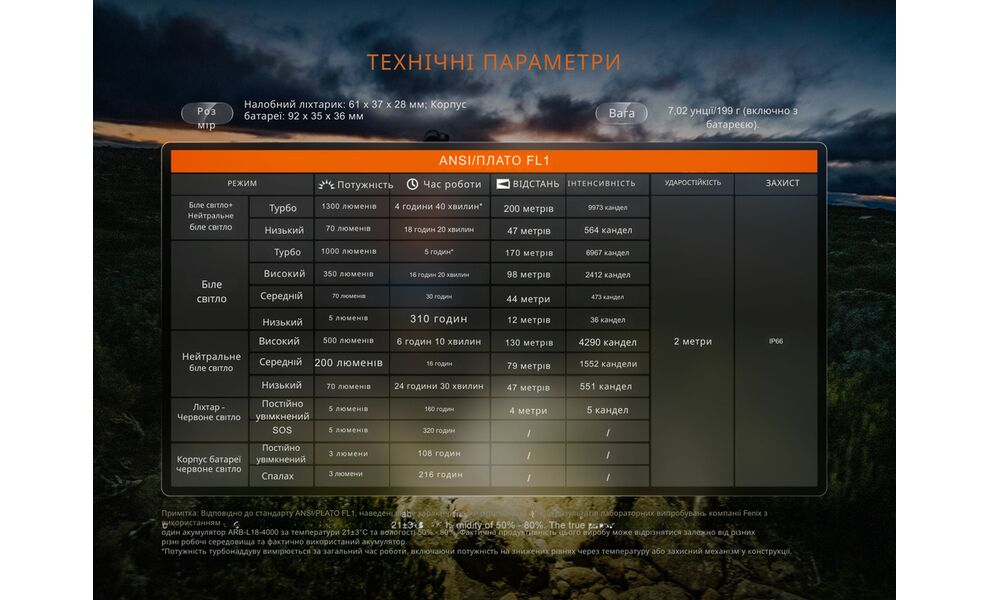This screenshot has height=600, width=990.
Task: Switch to the ANSI/ПЛАТО FL1 tab
Action: [x=495, y=157]
